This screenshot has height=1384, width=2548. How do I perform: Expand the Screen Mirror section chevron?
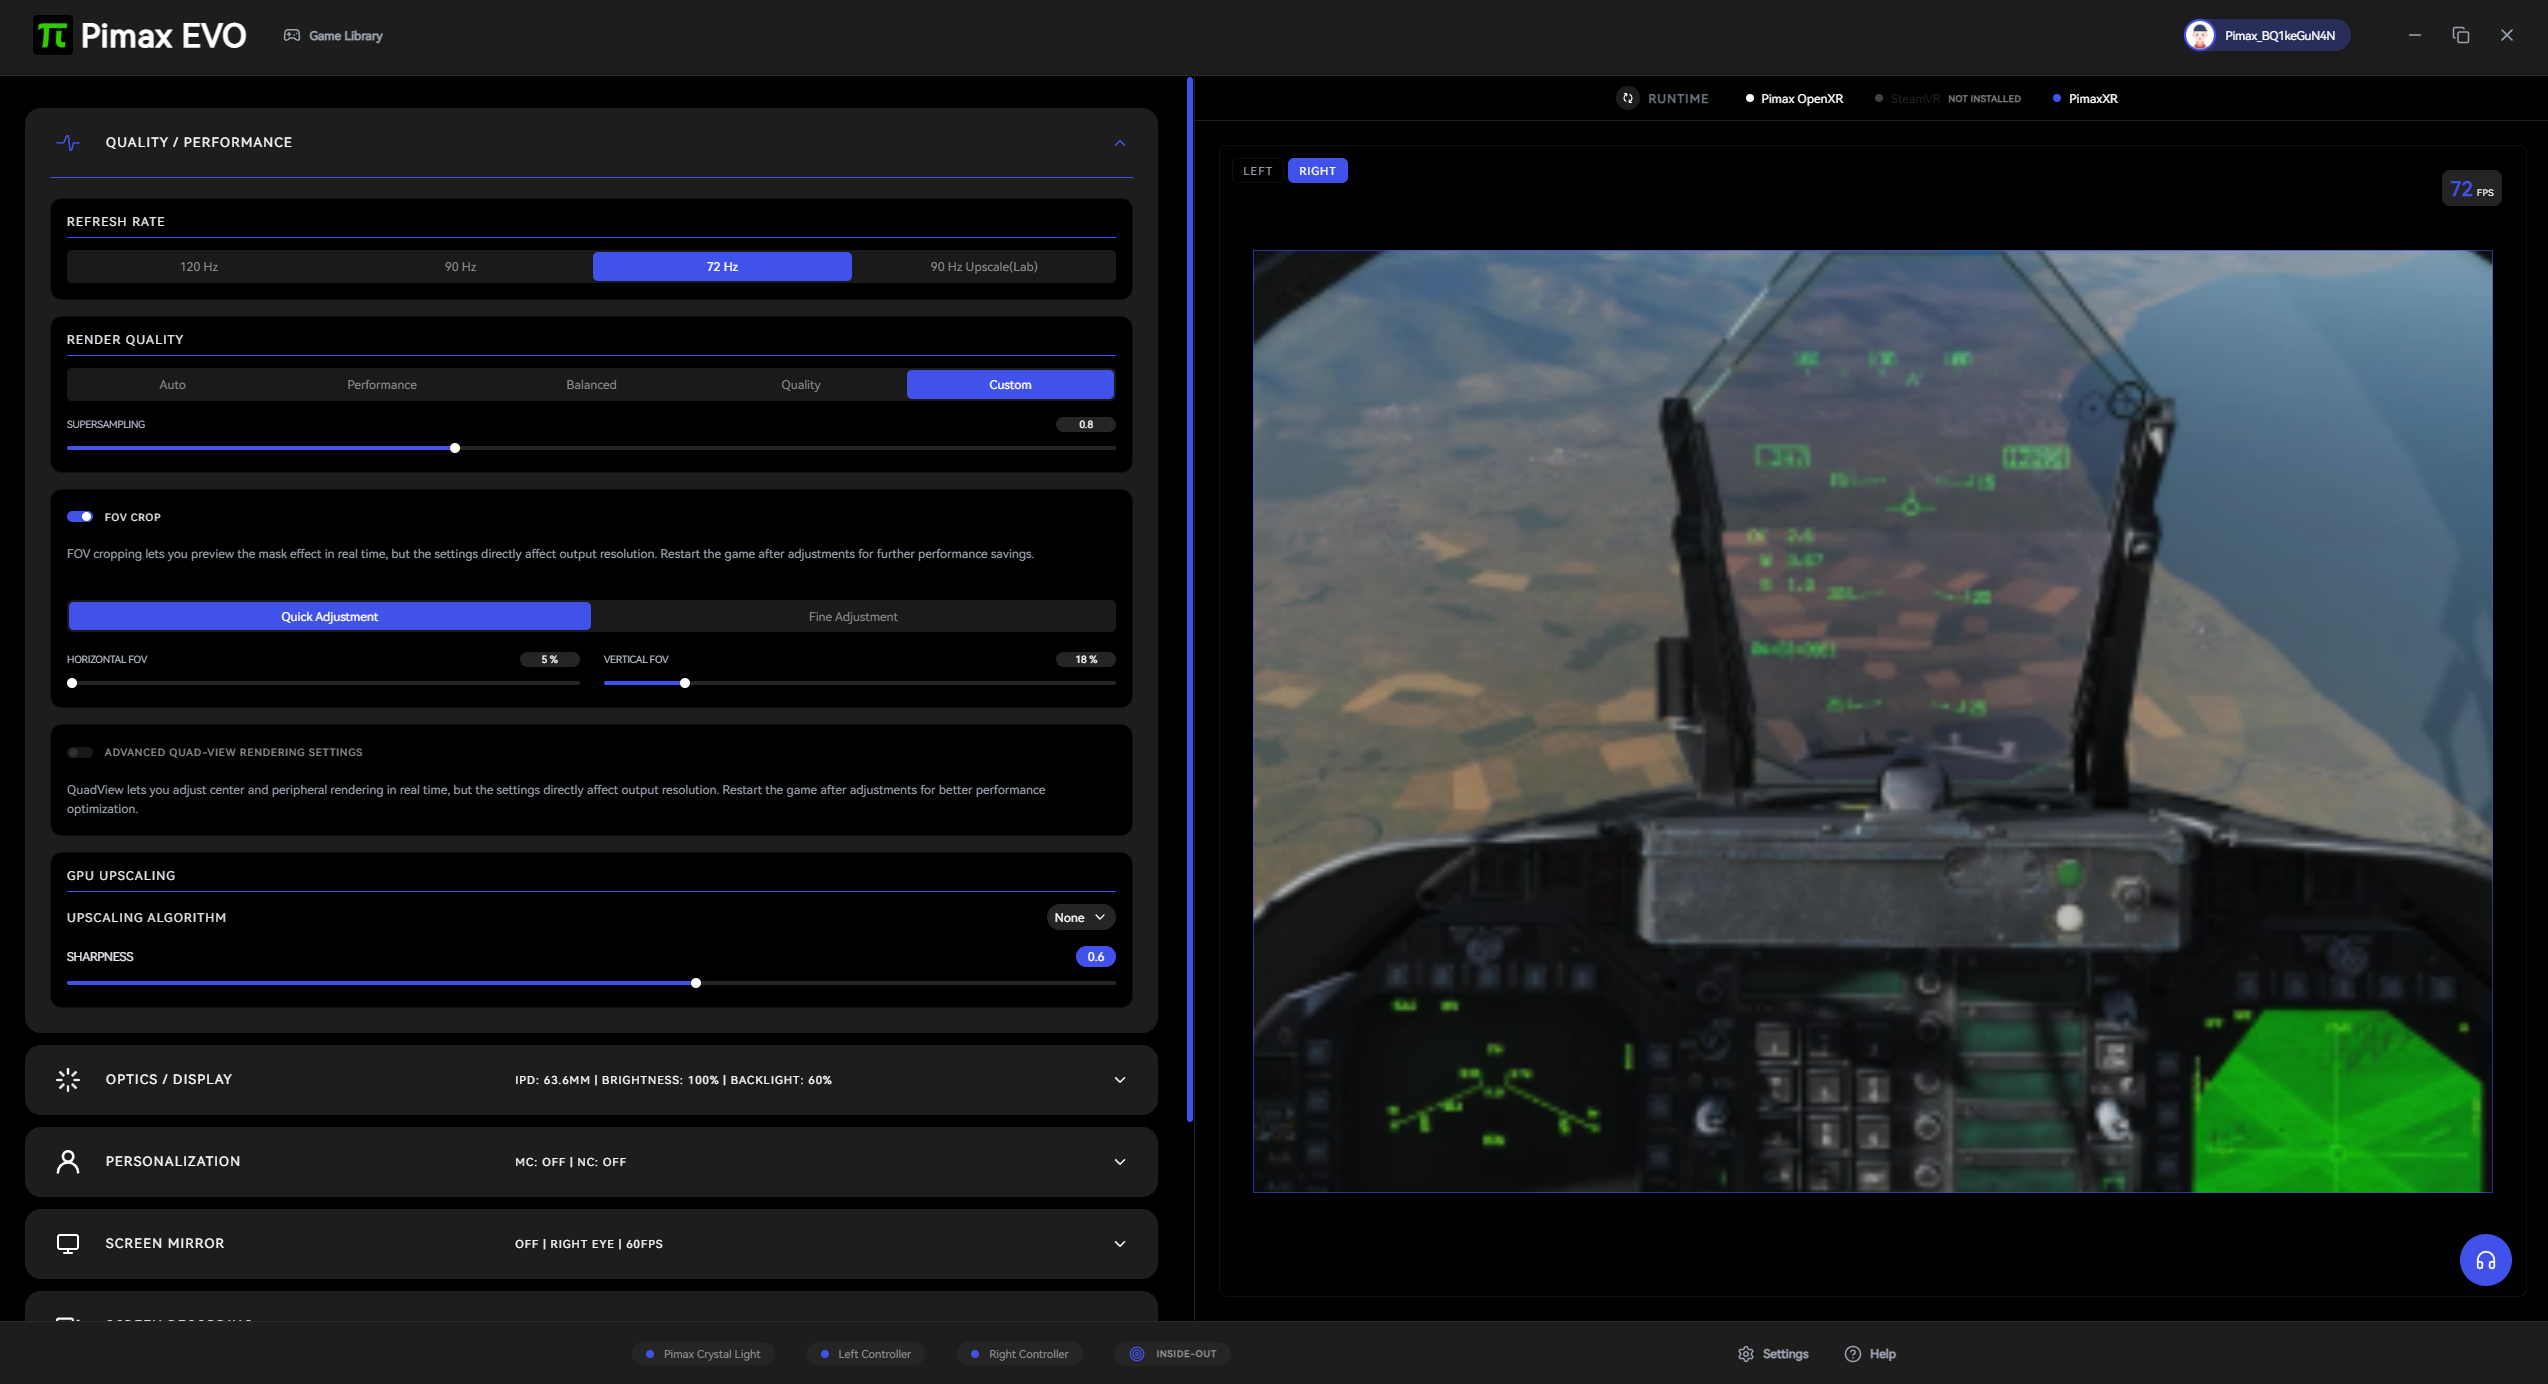1120,1244
